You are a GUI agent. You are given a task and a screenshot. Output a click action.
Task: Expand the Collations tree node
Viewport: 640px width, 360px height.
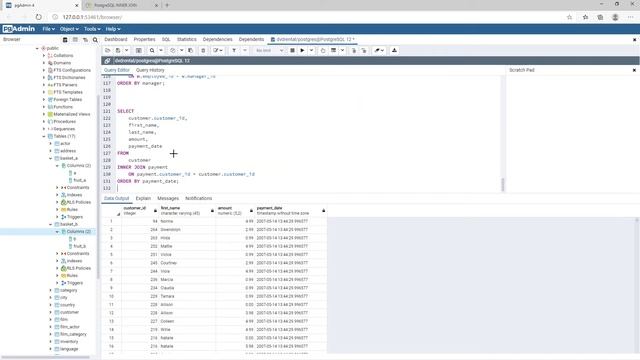click(x=44, y=56)
